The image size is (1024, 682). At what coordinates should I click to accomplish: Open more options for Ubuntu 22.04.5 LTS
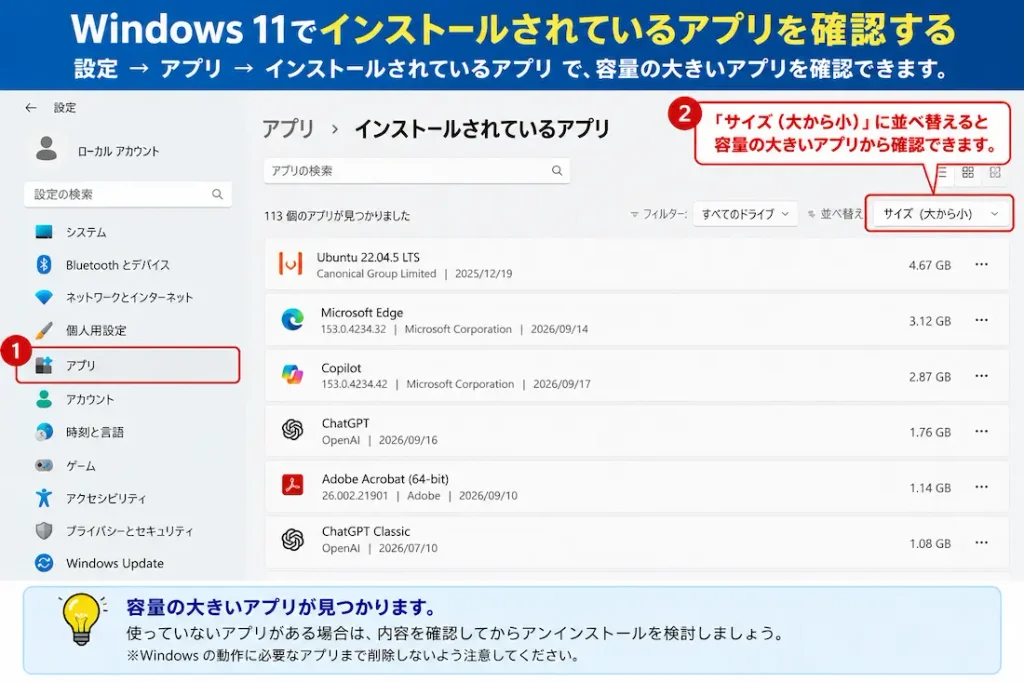pyautogui.click(x=982, y=265)
